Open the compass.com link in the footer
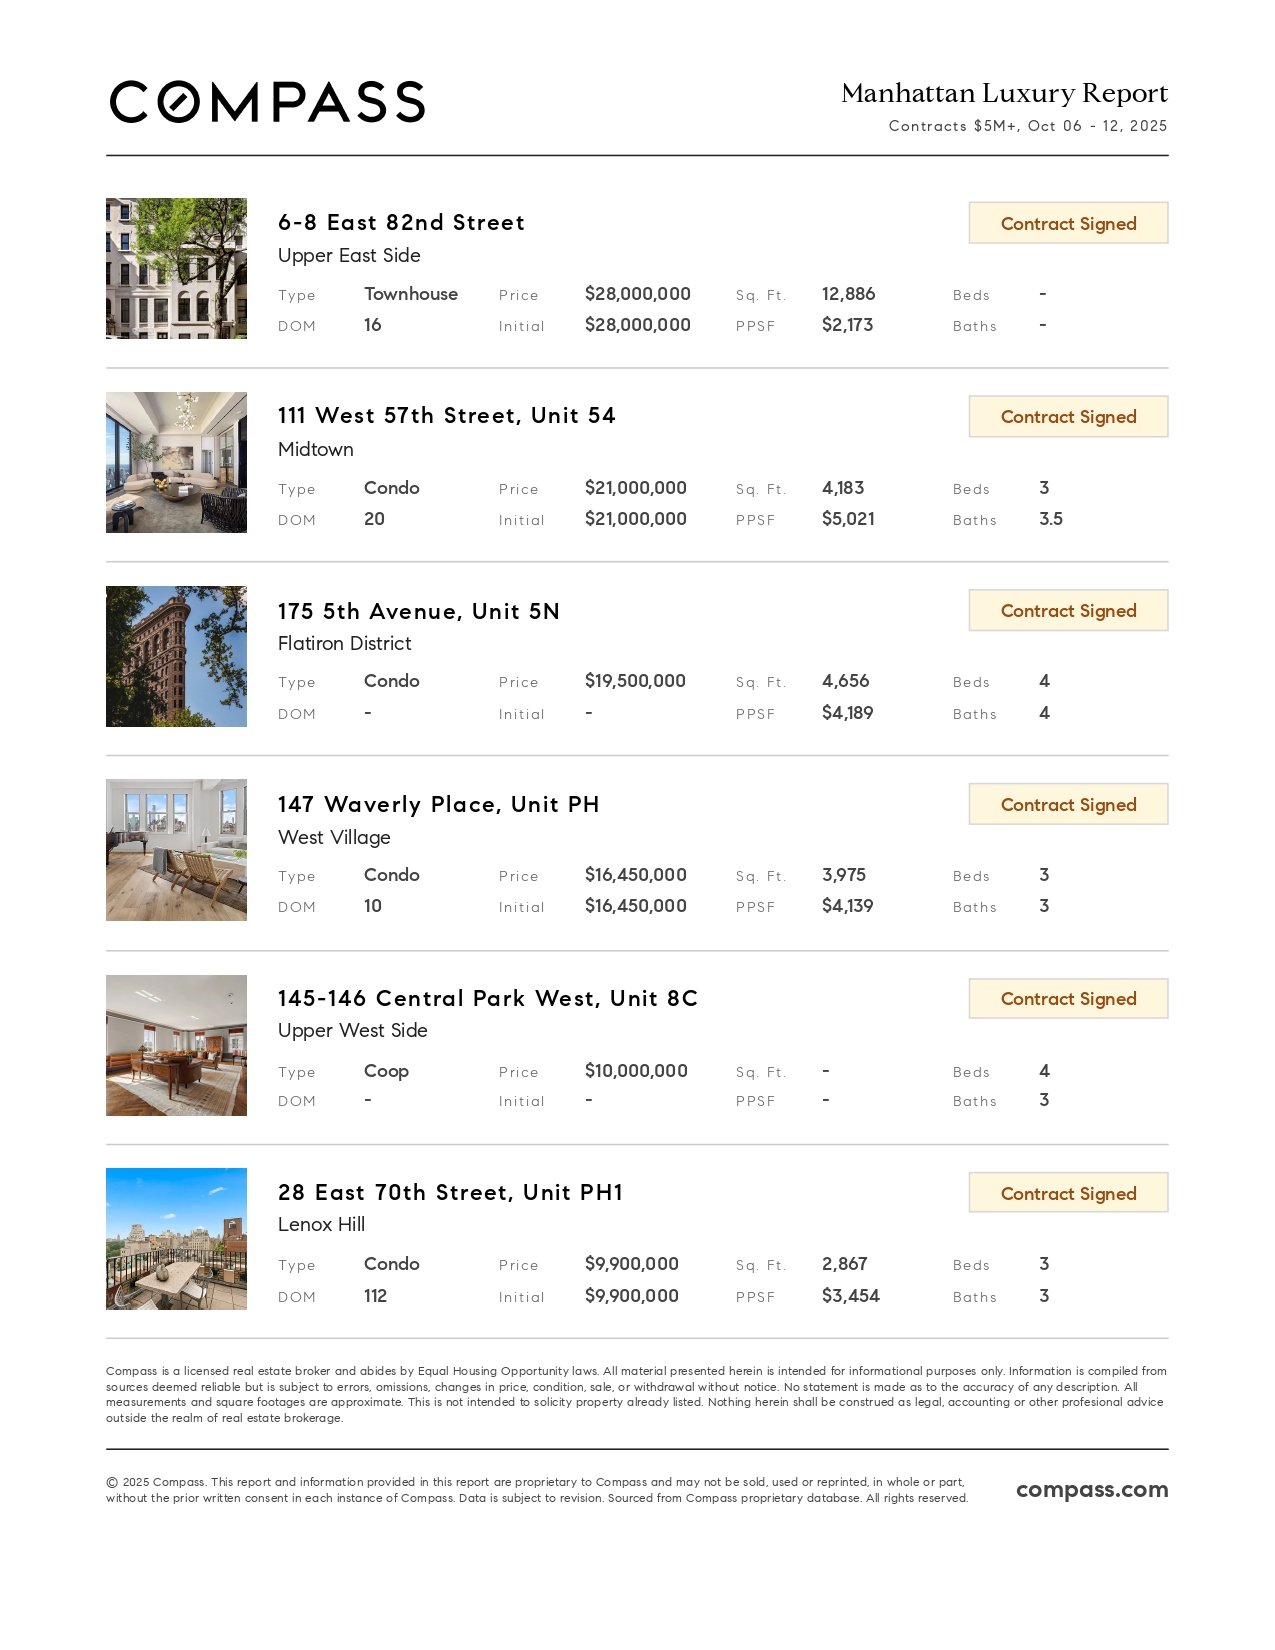 pos(1091,1489)
